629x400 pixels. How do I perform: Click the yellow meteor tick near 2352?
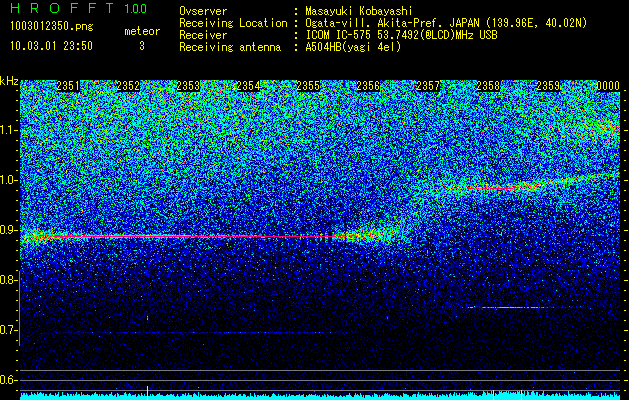point(147,392)
